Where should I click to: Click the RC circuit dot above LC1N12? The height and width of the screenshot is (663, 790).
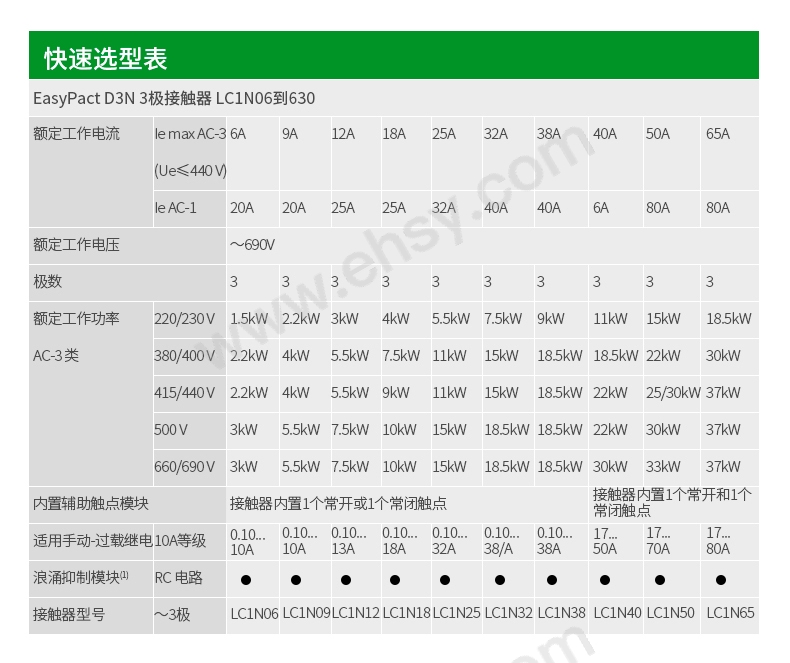coord(345,579)
